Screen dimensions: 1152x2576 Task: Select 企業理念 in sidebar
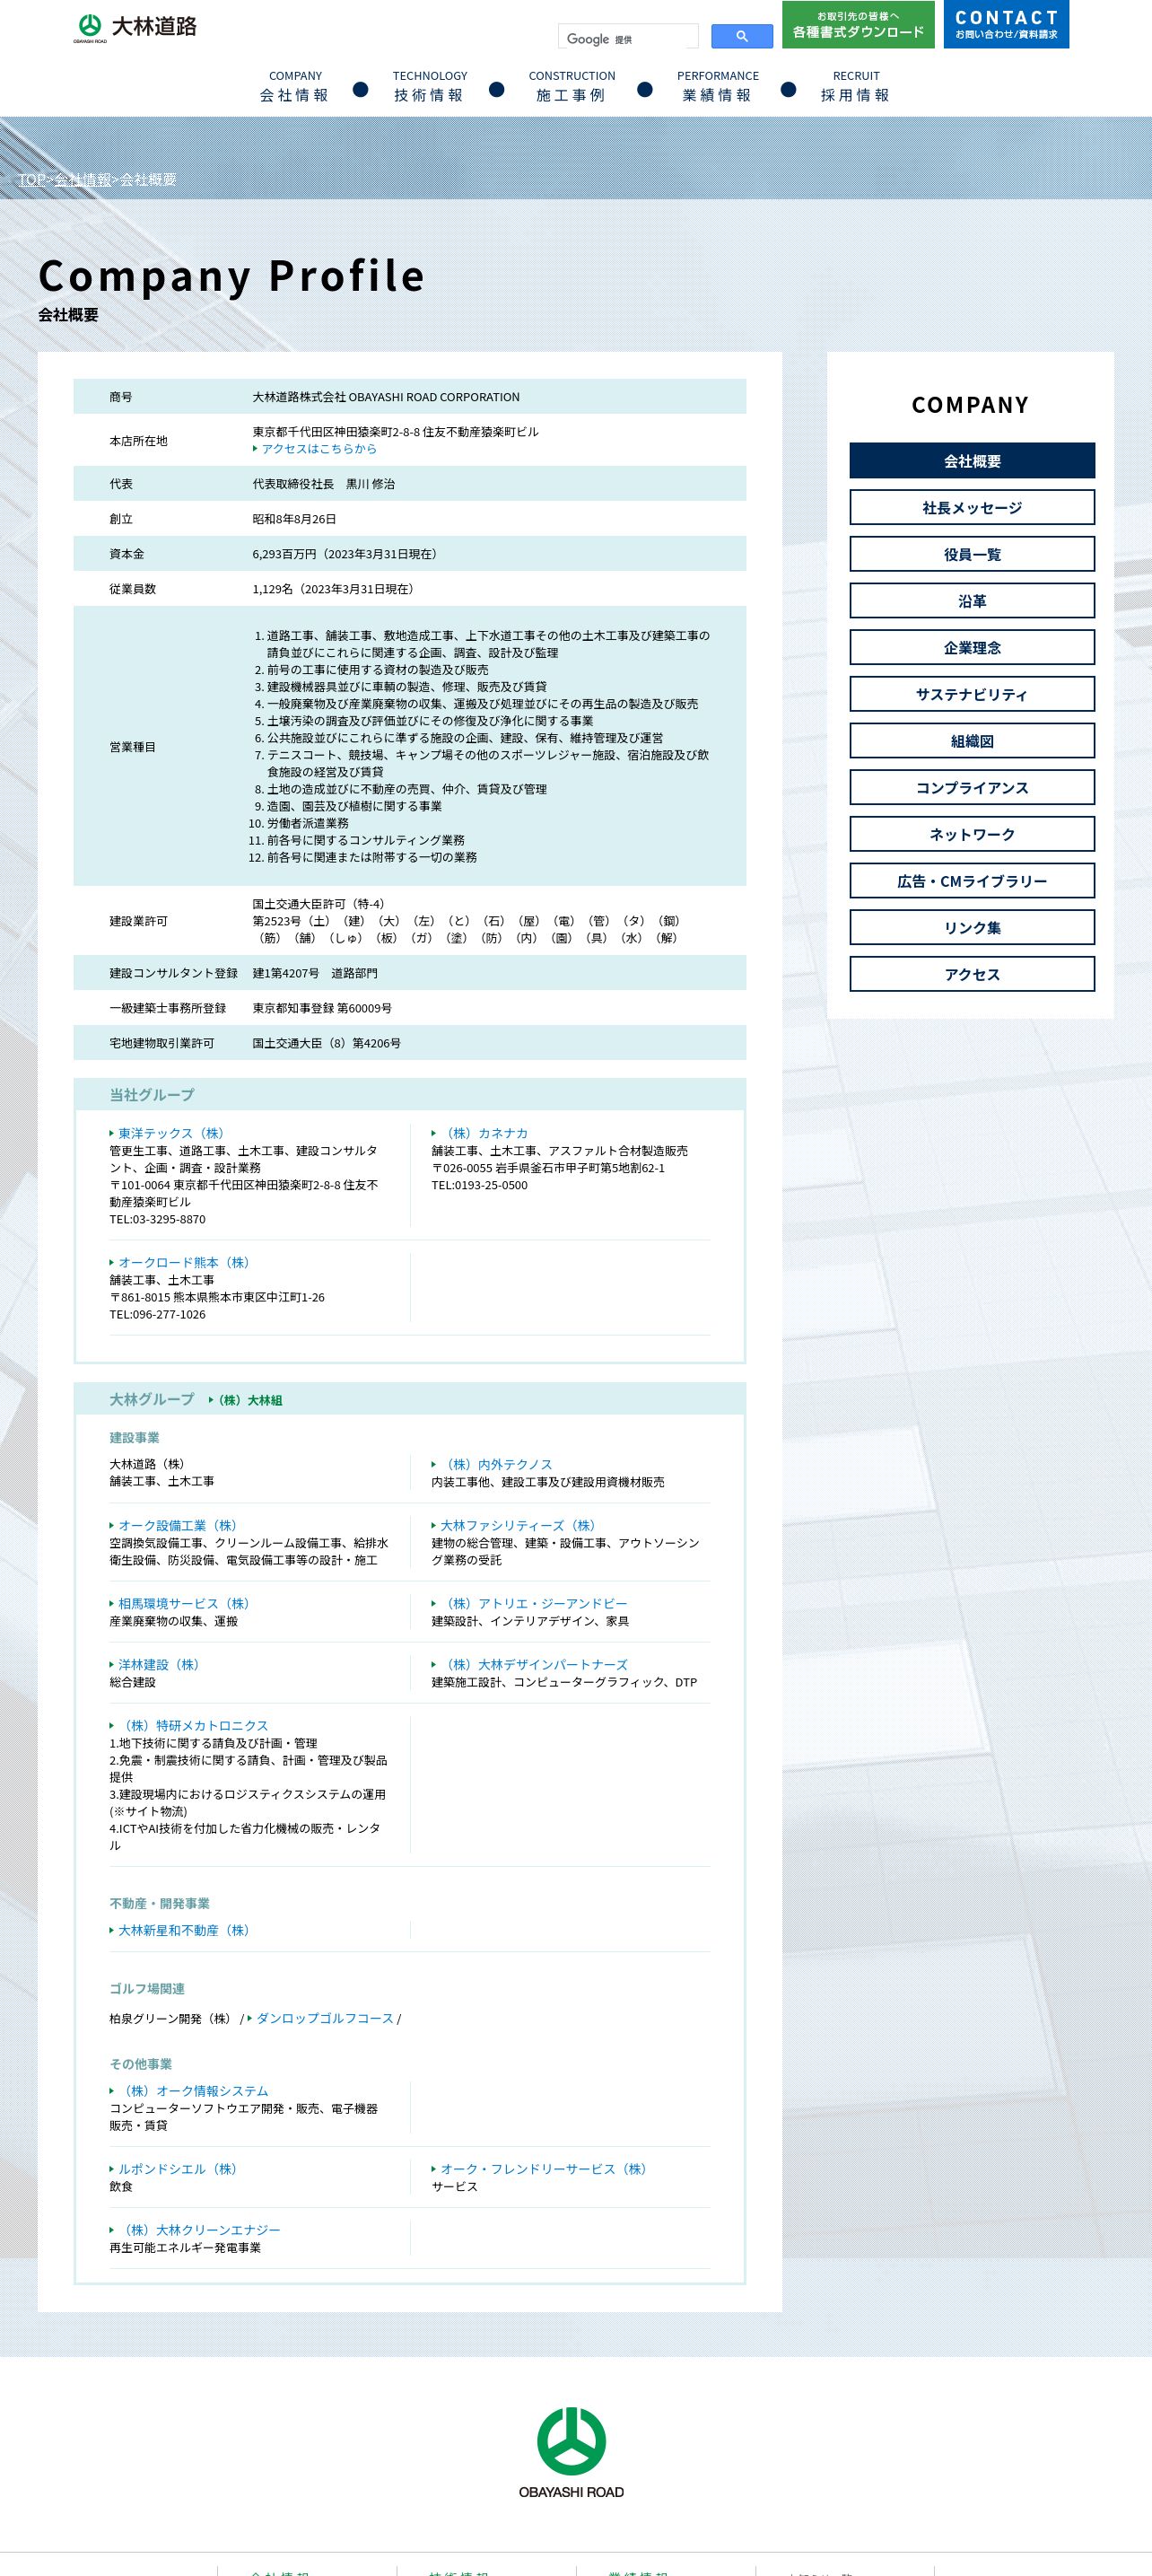click(972, 647)
